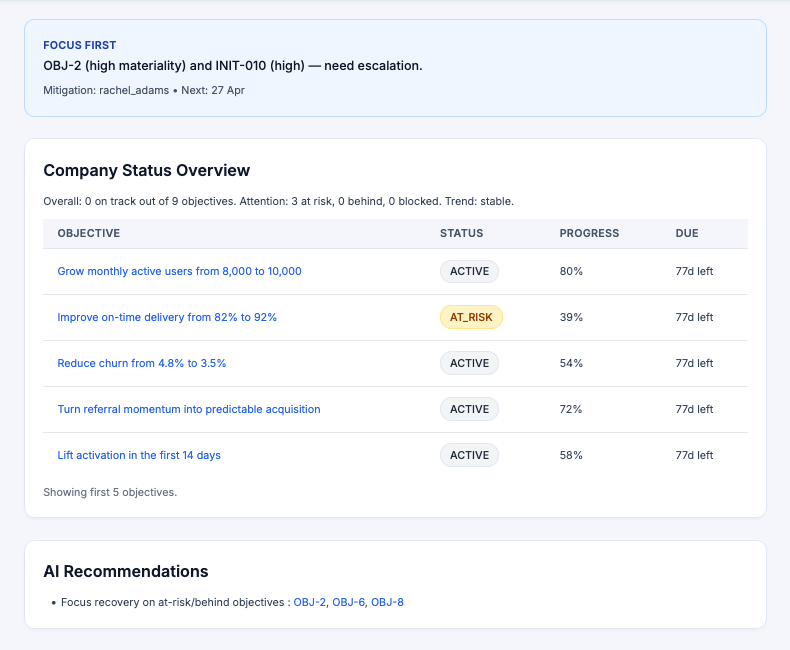
Task: Select the DUE column header
Action: (x=687, y=233)
